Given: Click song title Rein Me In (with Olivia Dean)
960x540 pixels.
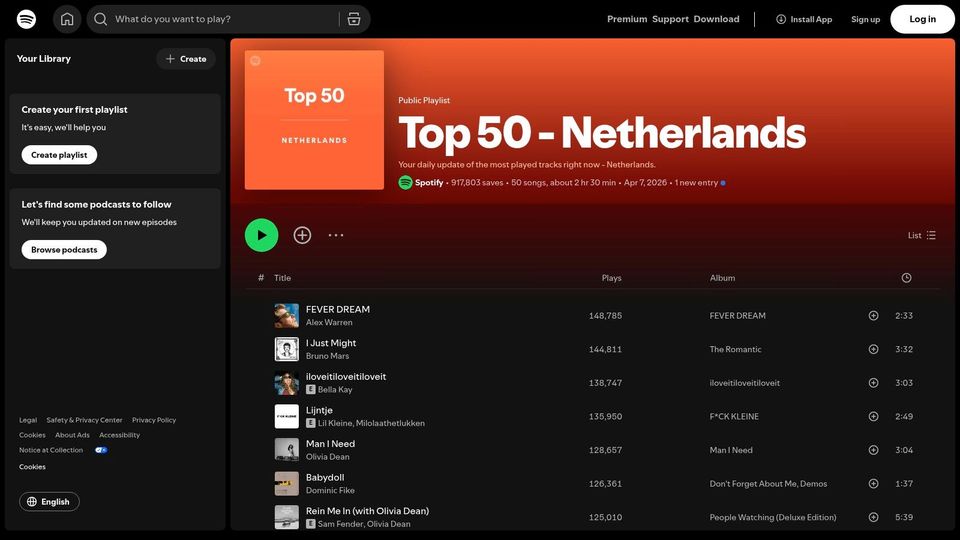Looking at the screenshot, I should pyautogui.click(x=367, y=511).
